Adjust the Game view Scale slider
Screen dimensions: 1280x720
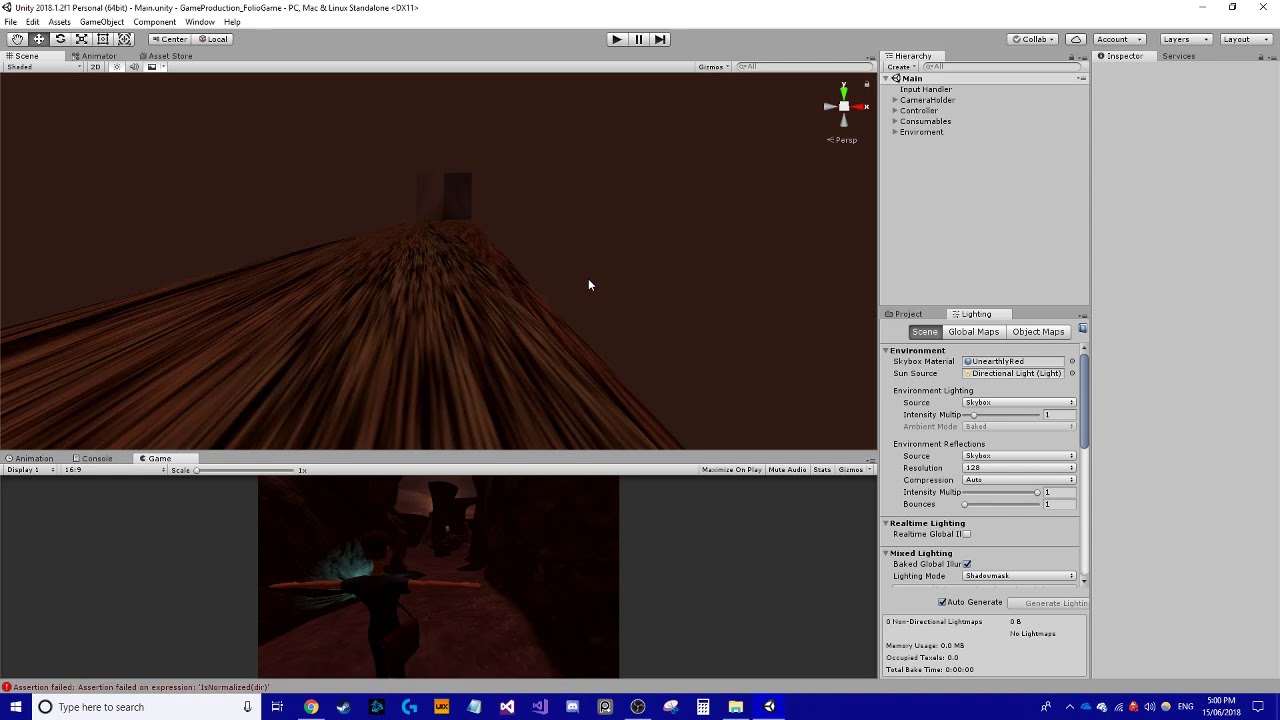246,470
